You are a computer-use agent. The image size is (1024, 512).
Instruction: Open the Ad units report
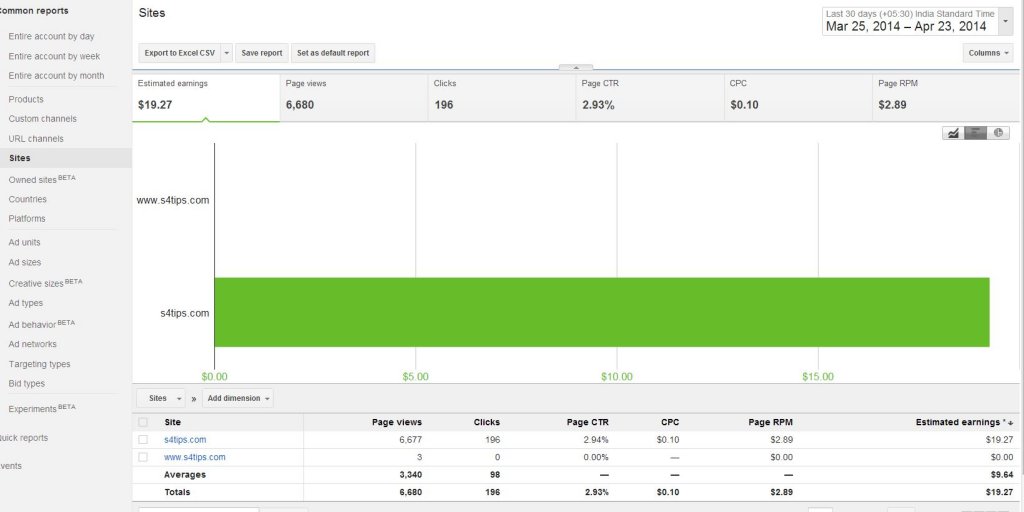coord(24,242)
